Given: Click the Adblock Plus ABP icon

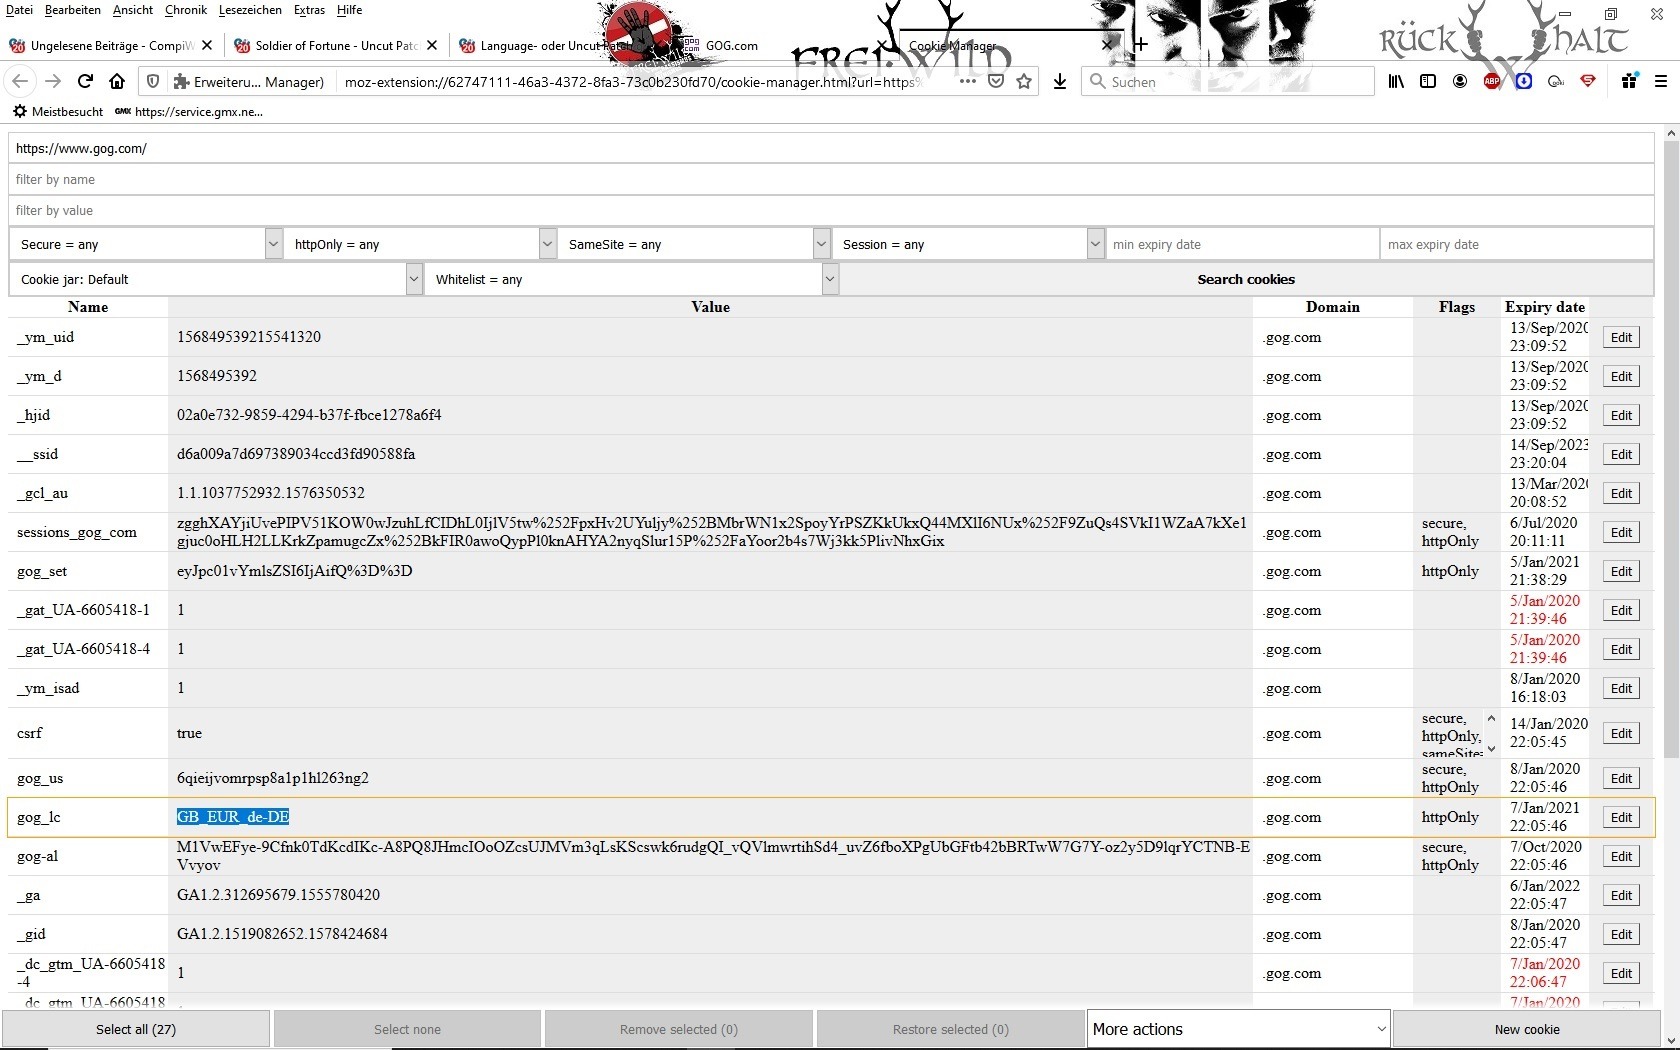Looking at the screenshot, I should (x=1492, y=82).
